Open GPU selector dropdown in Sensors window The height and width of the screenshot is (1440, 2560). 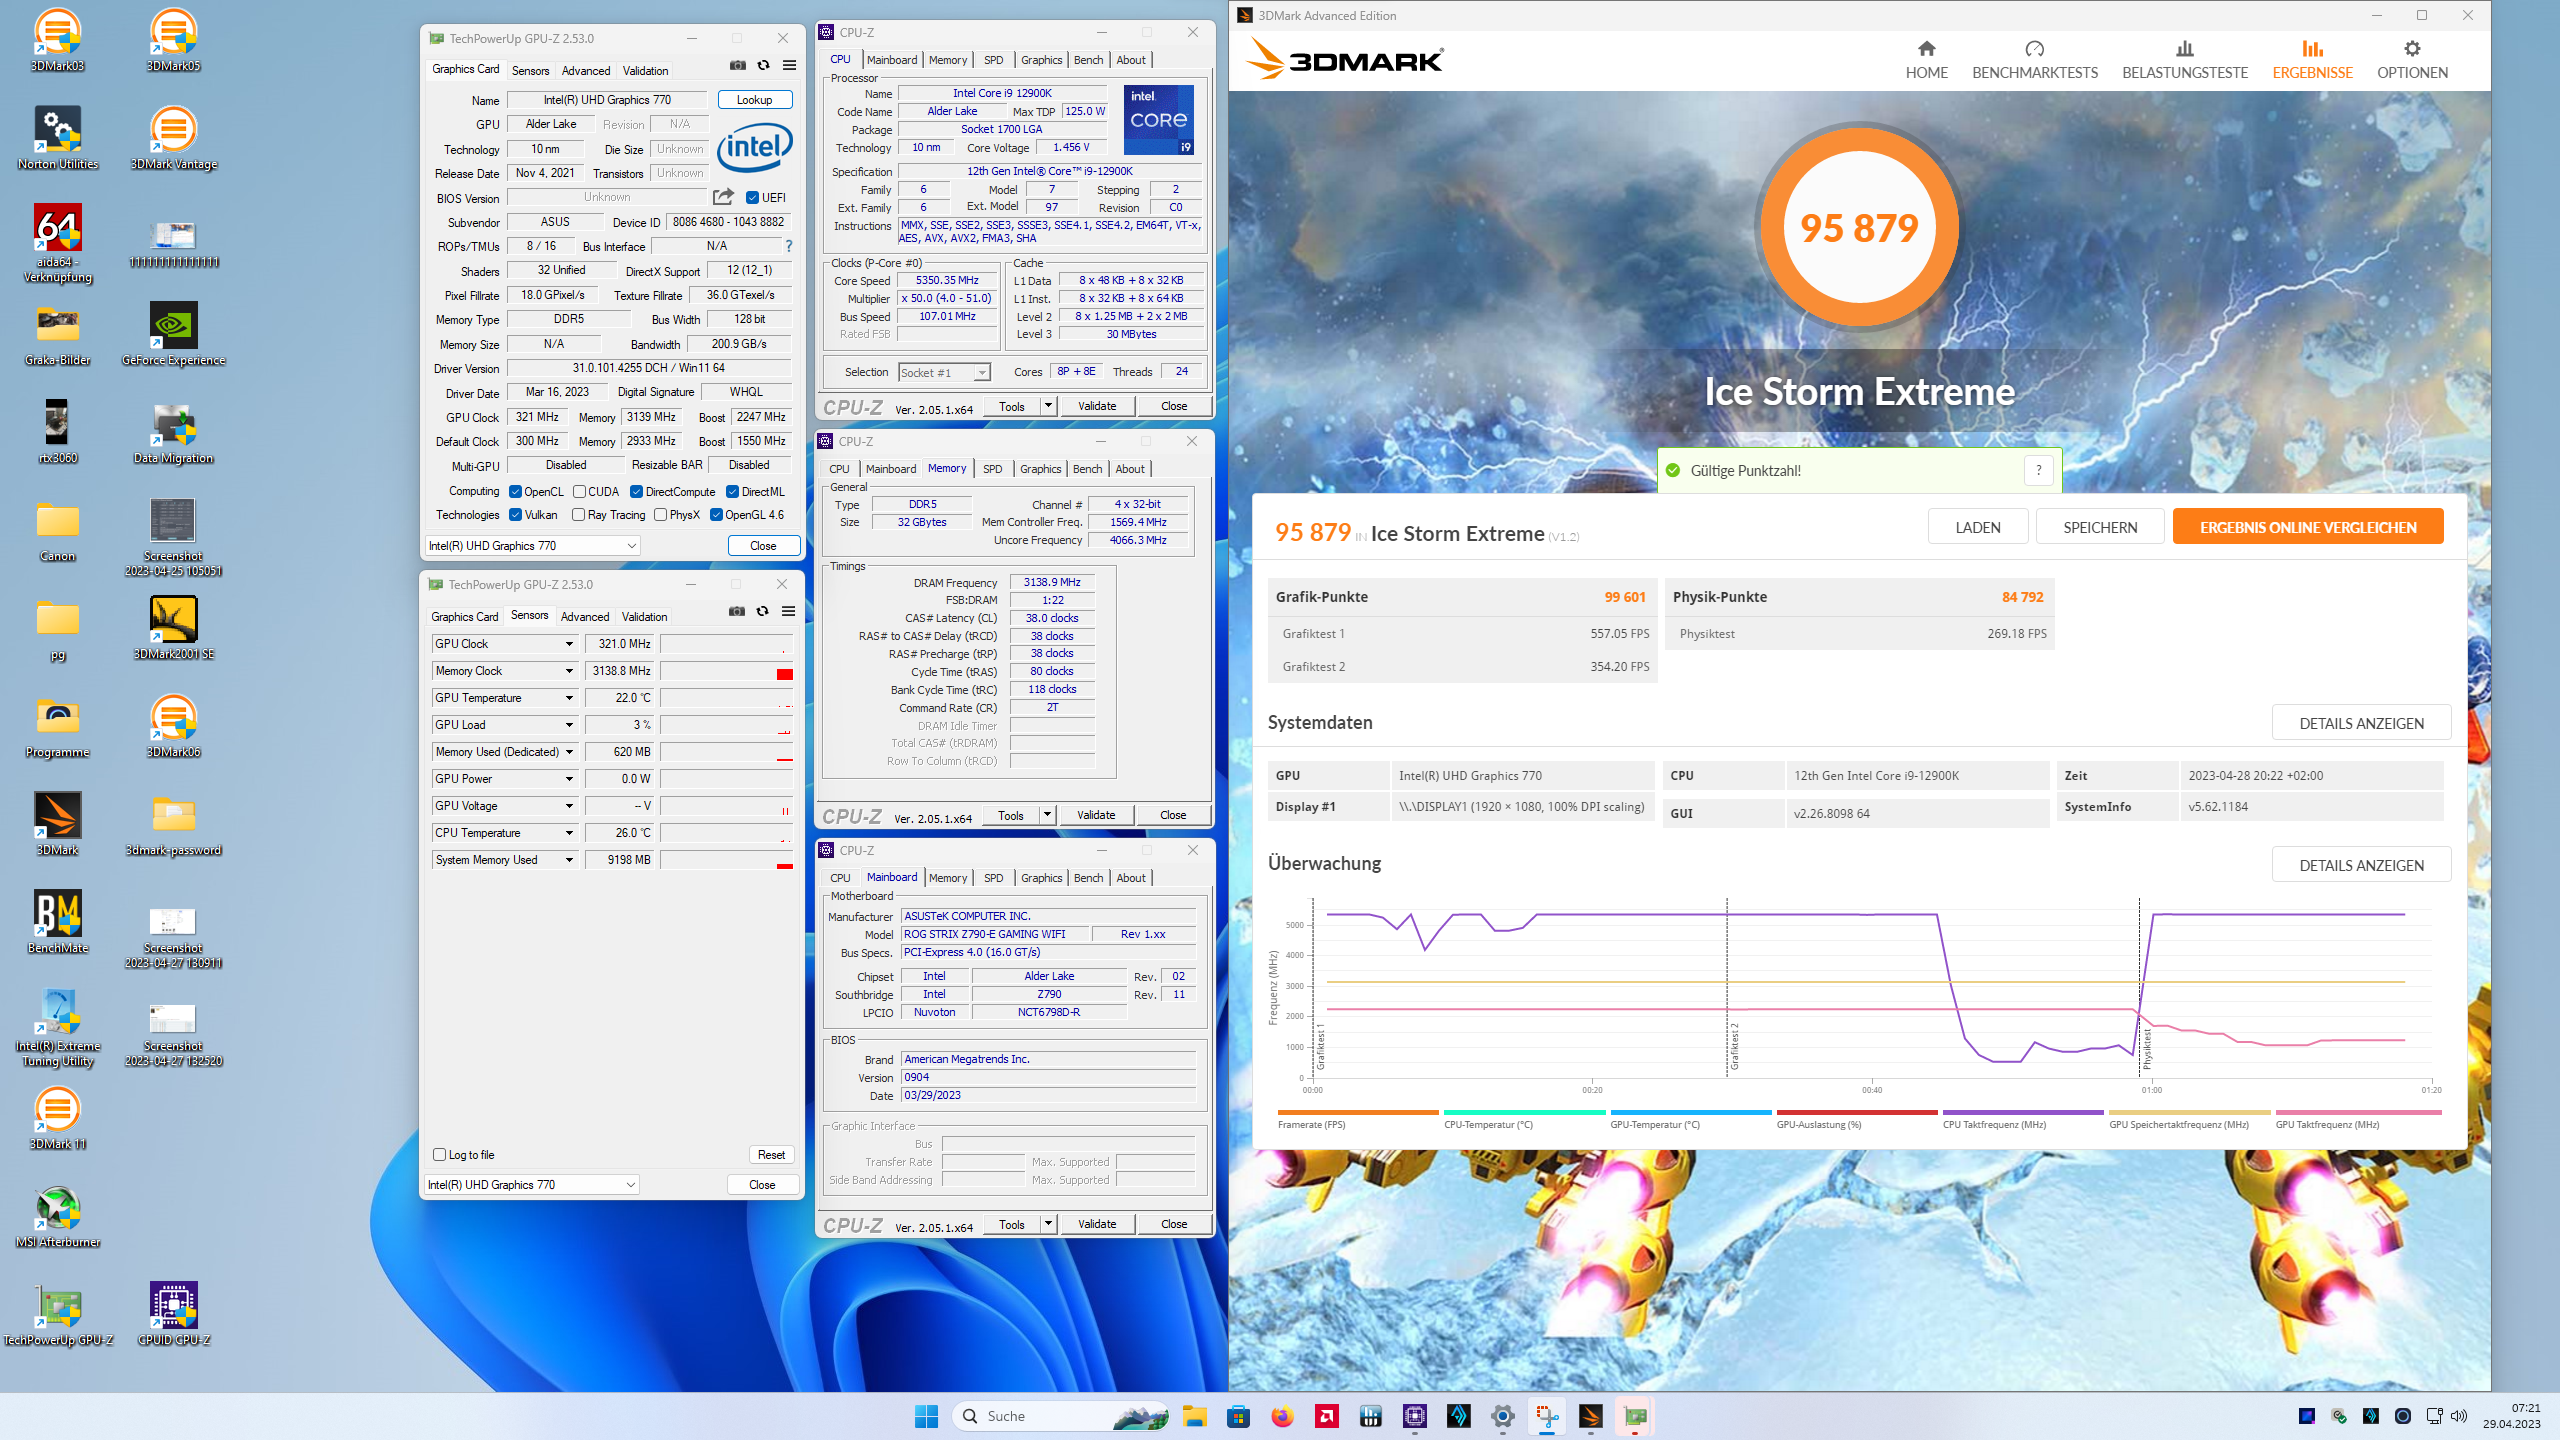click(x=532, y=1185)
